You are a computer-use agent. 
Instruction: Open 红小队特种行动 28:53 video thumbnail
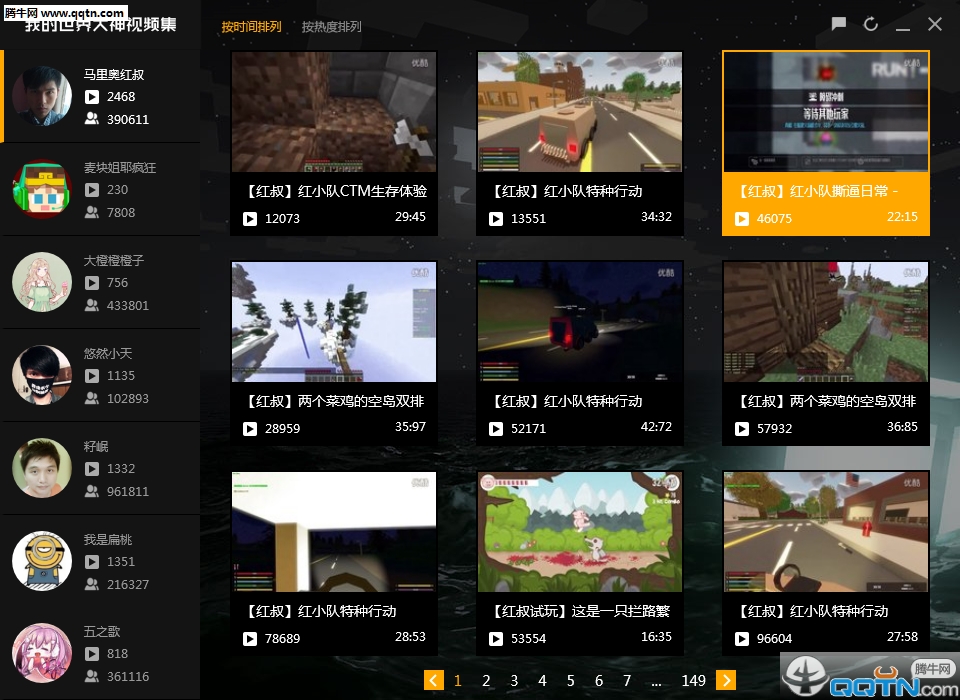click(x=334, y=532)
